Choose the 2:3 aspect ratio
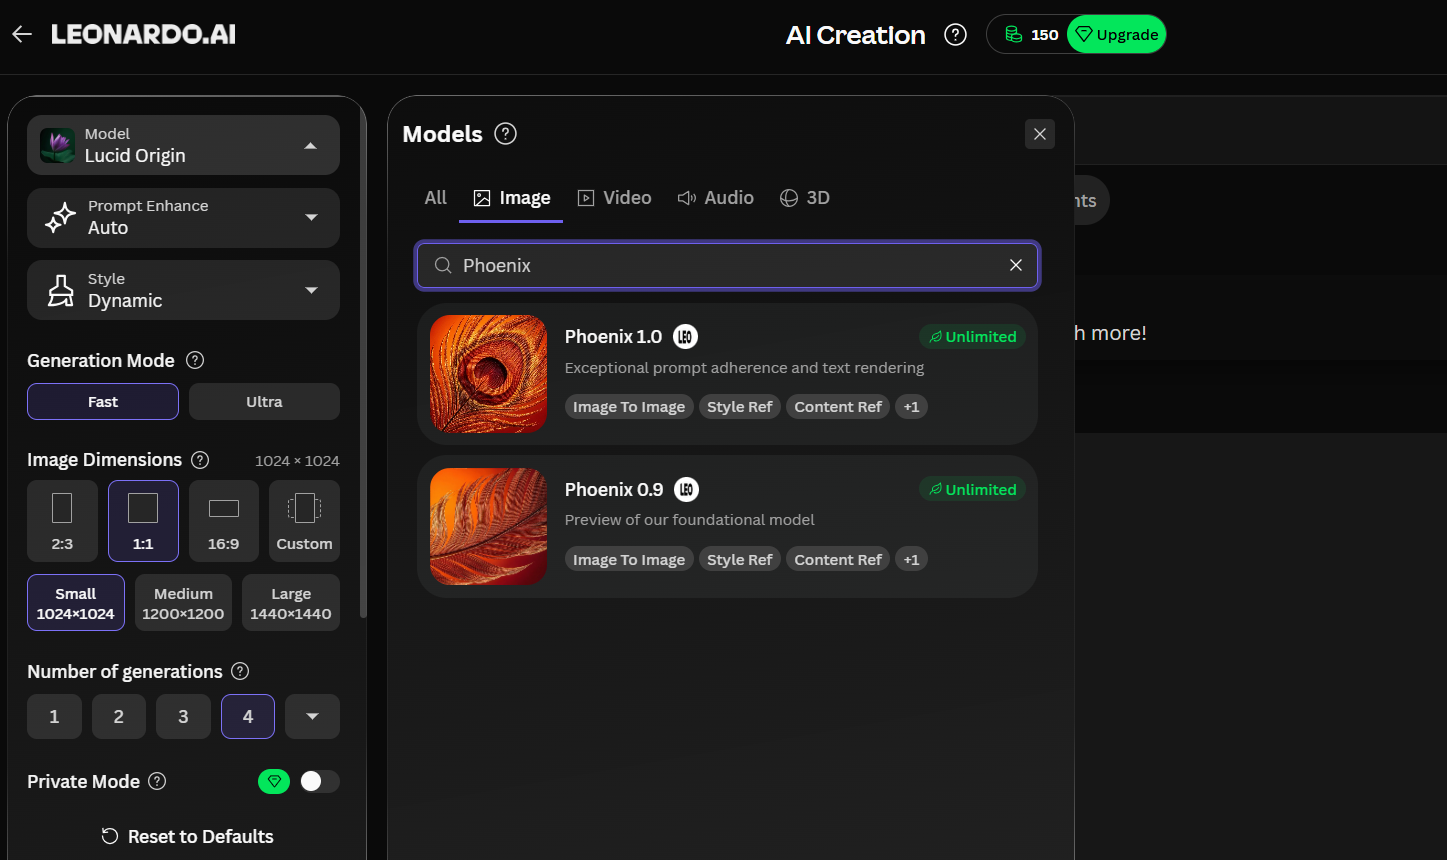This screenshot has height=860, width=1447. coord(62,521)
